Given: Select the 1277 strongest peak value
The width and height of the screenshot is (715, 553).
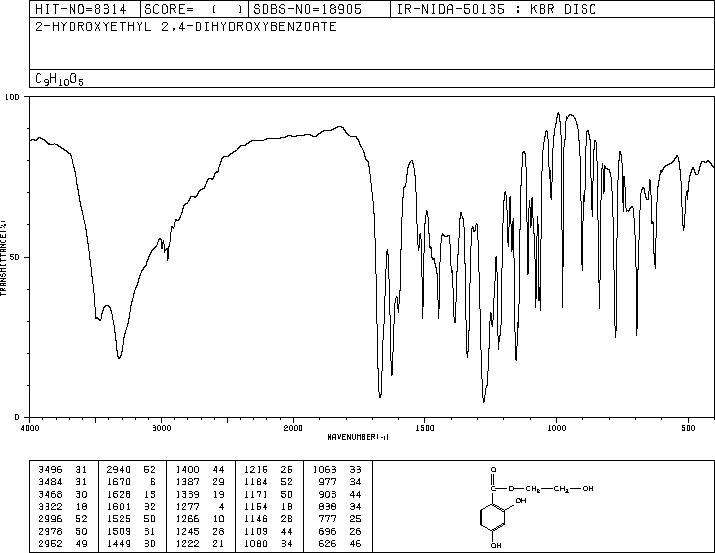Looking at the screenshot, I should click(187, 506).
